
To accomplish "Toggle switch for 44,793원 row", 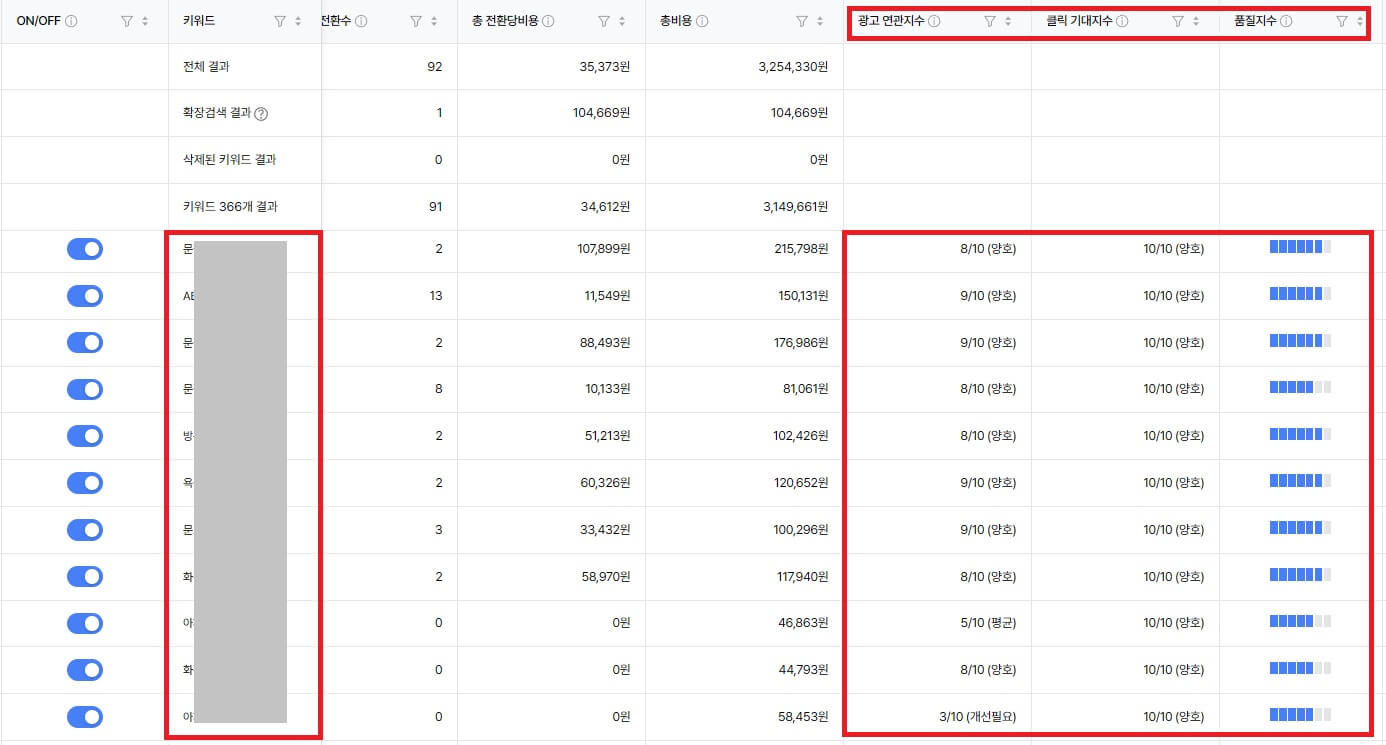I will pyautogui.click(x=85, y=669).
